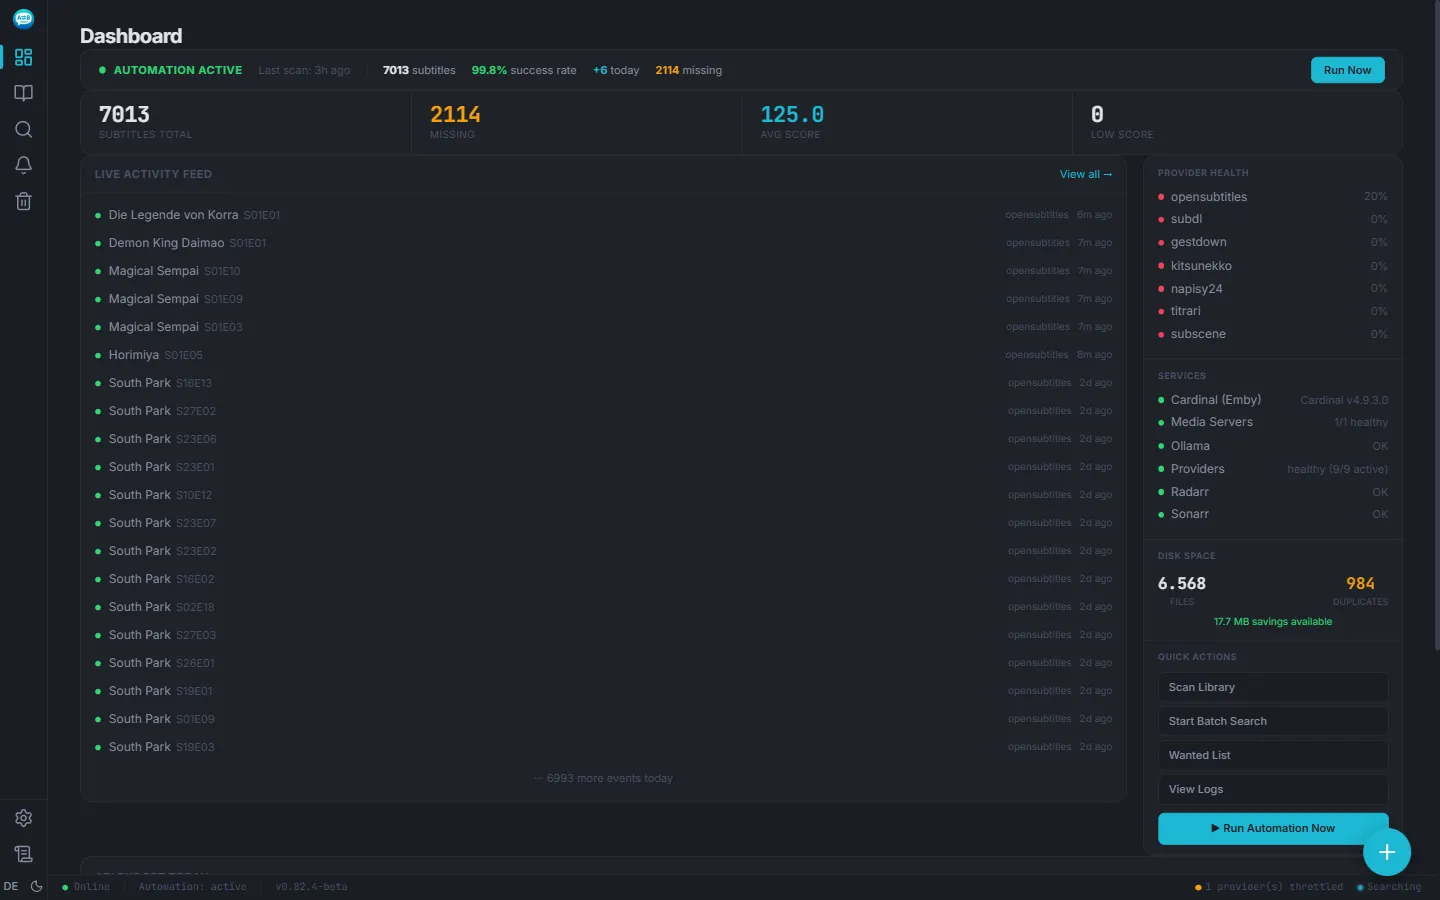Select the subscene provider row
Screen dimensions: 1440x900
(1273, 334)
